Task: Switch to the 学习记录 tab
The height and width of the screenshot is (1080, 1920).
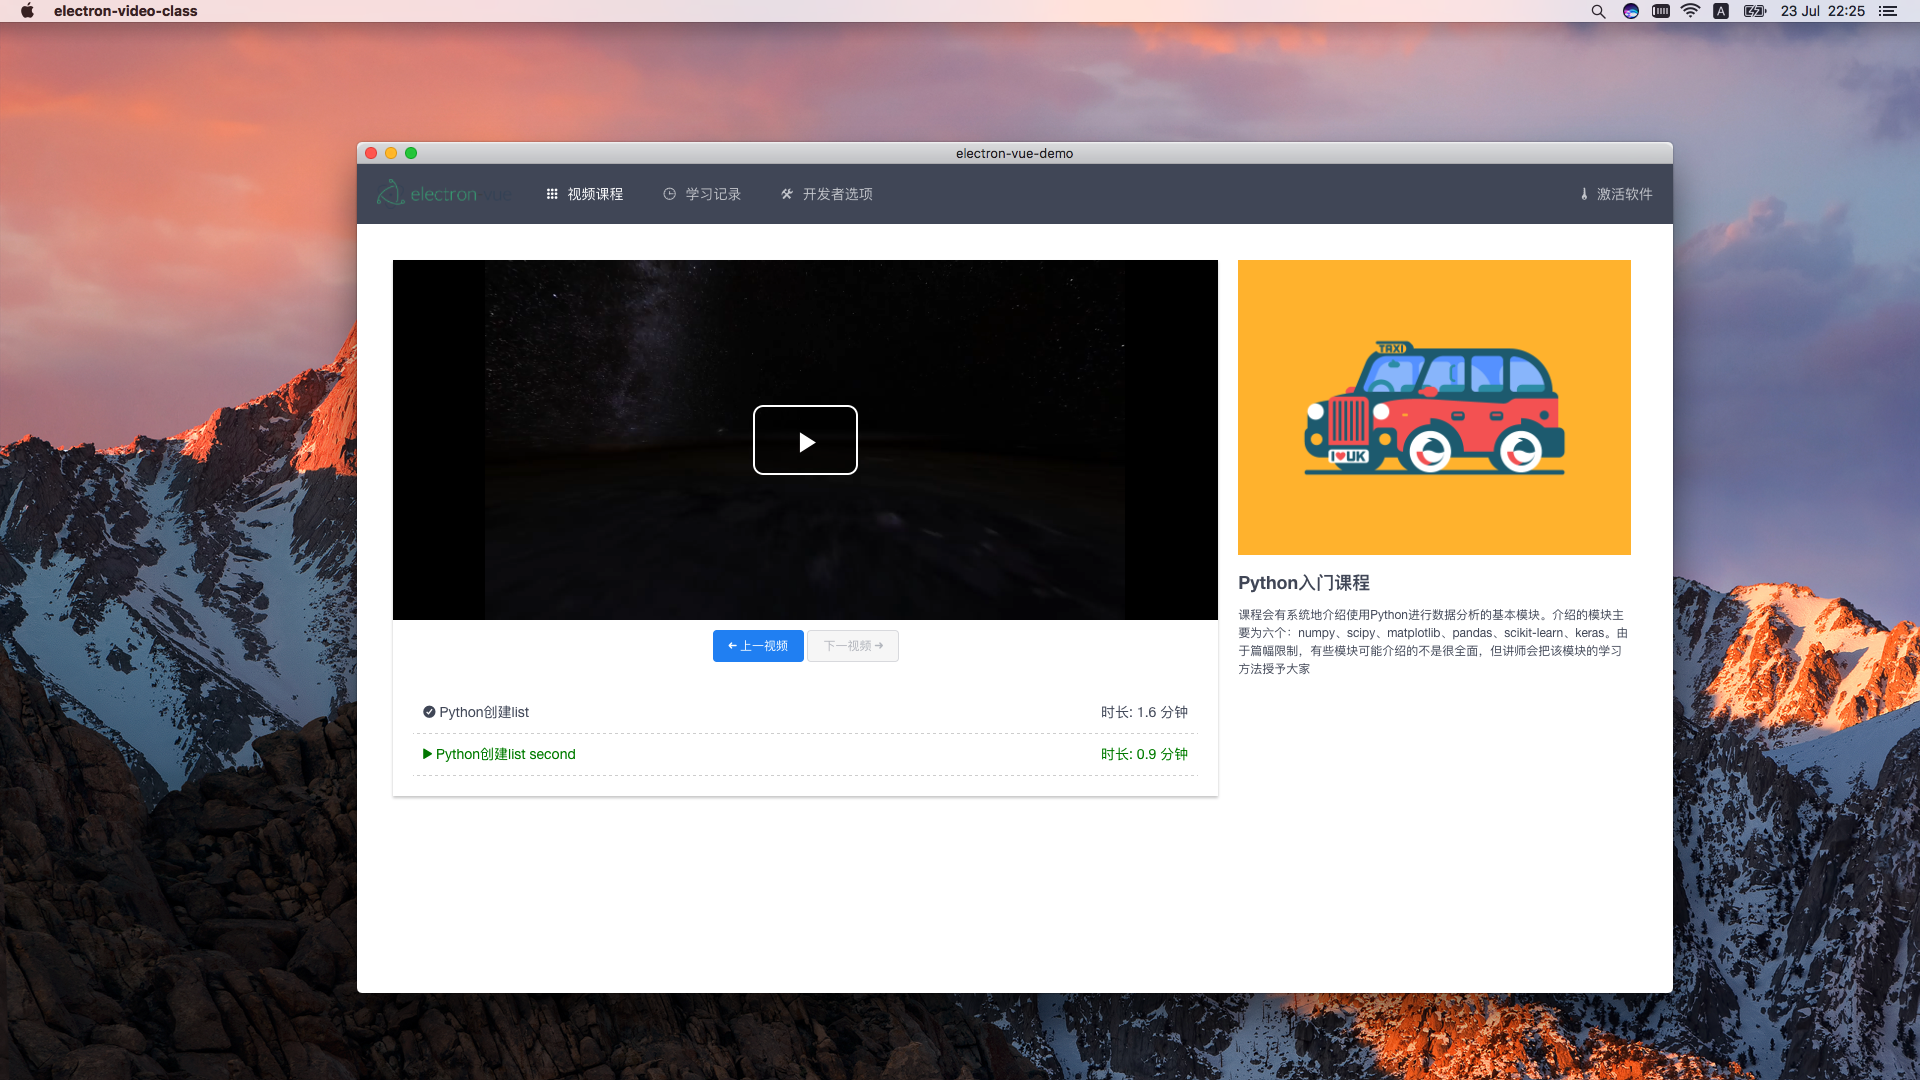Action: tap(712, 194)
